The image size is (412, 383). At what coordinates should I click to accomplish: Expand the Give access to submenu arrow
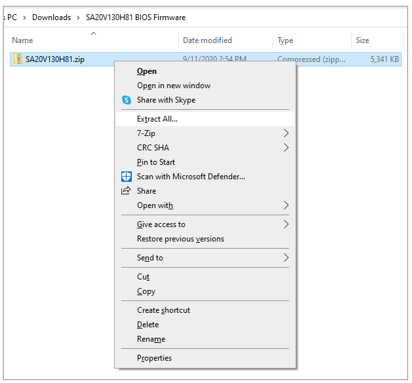tap(286, 224)
